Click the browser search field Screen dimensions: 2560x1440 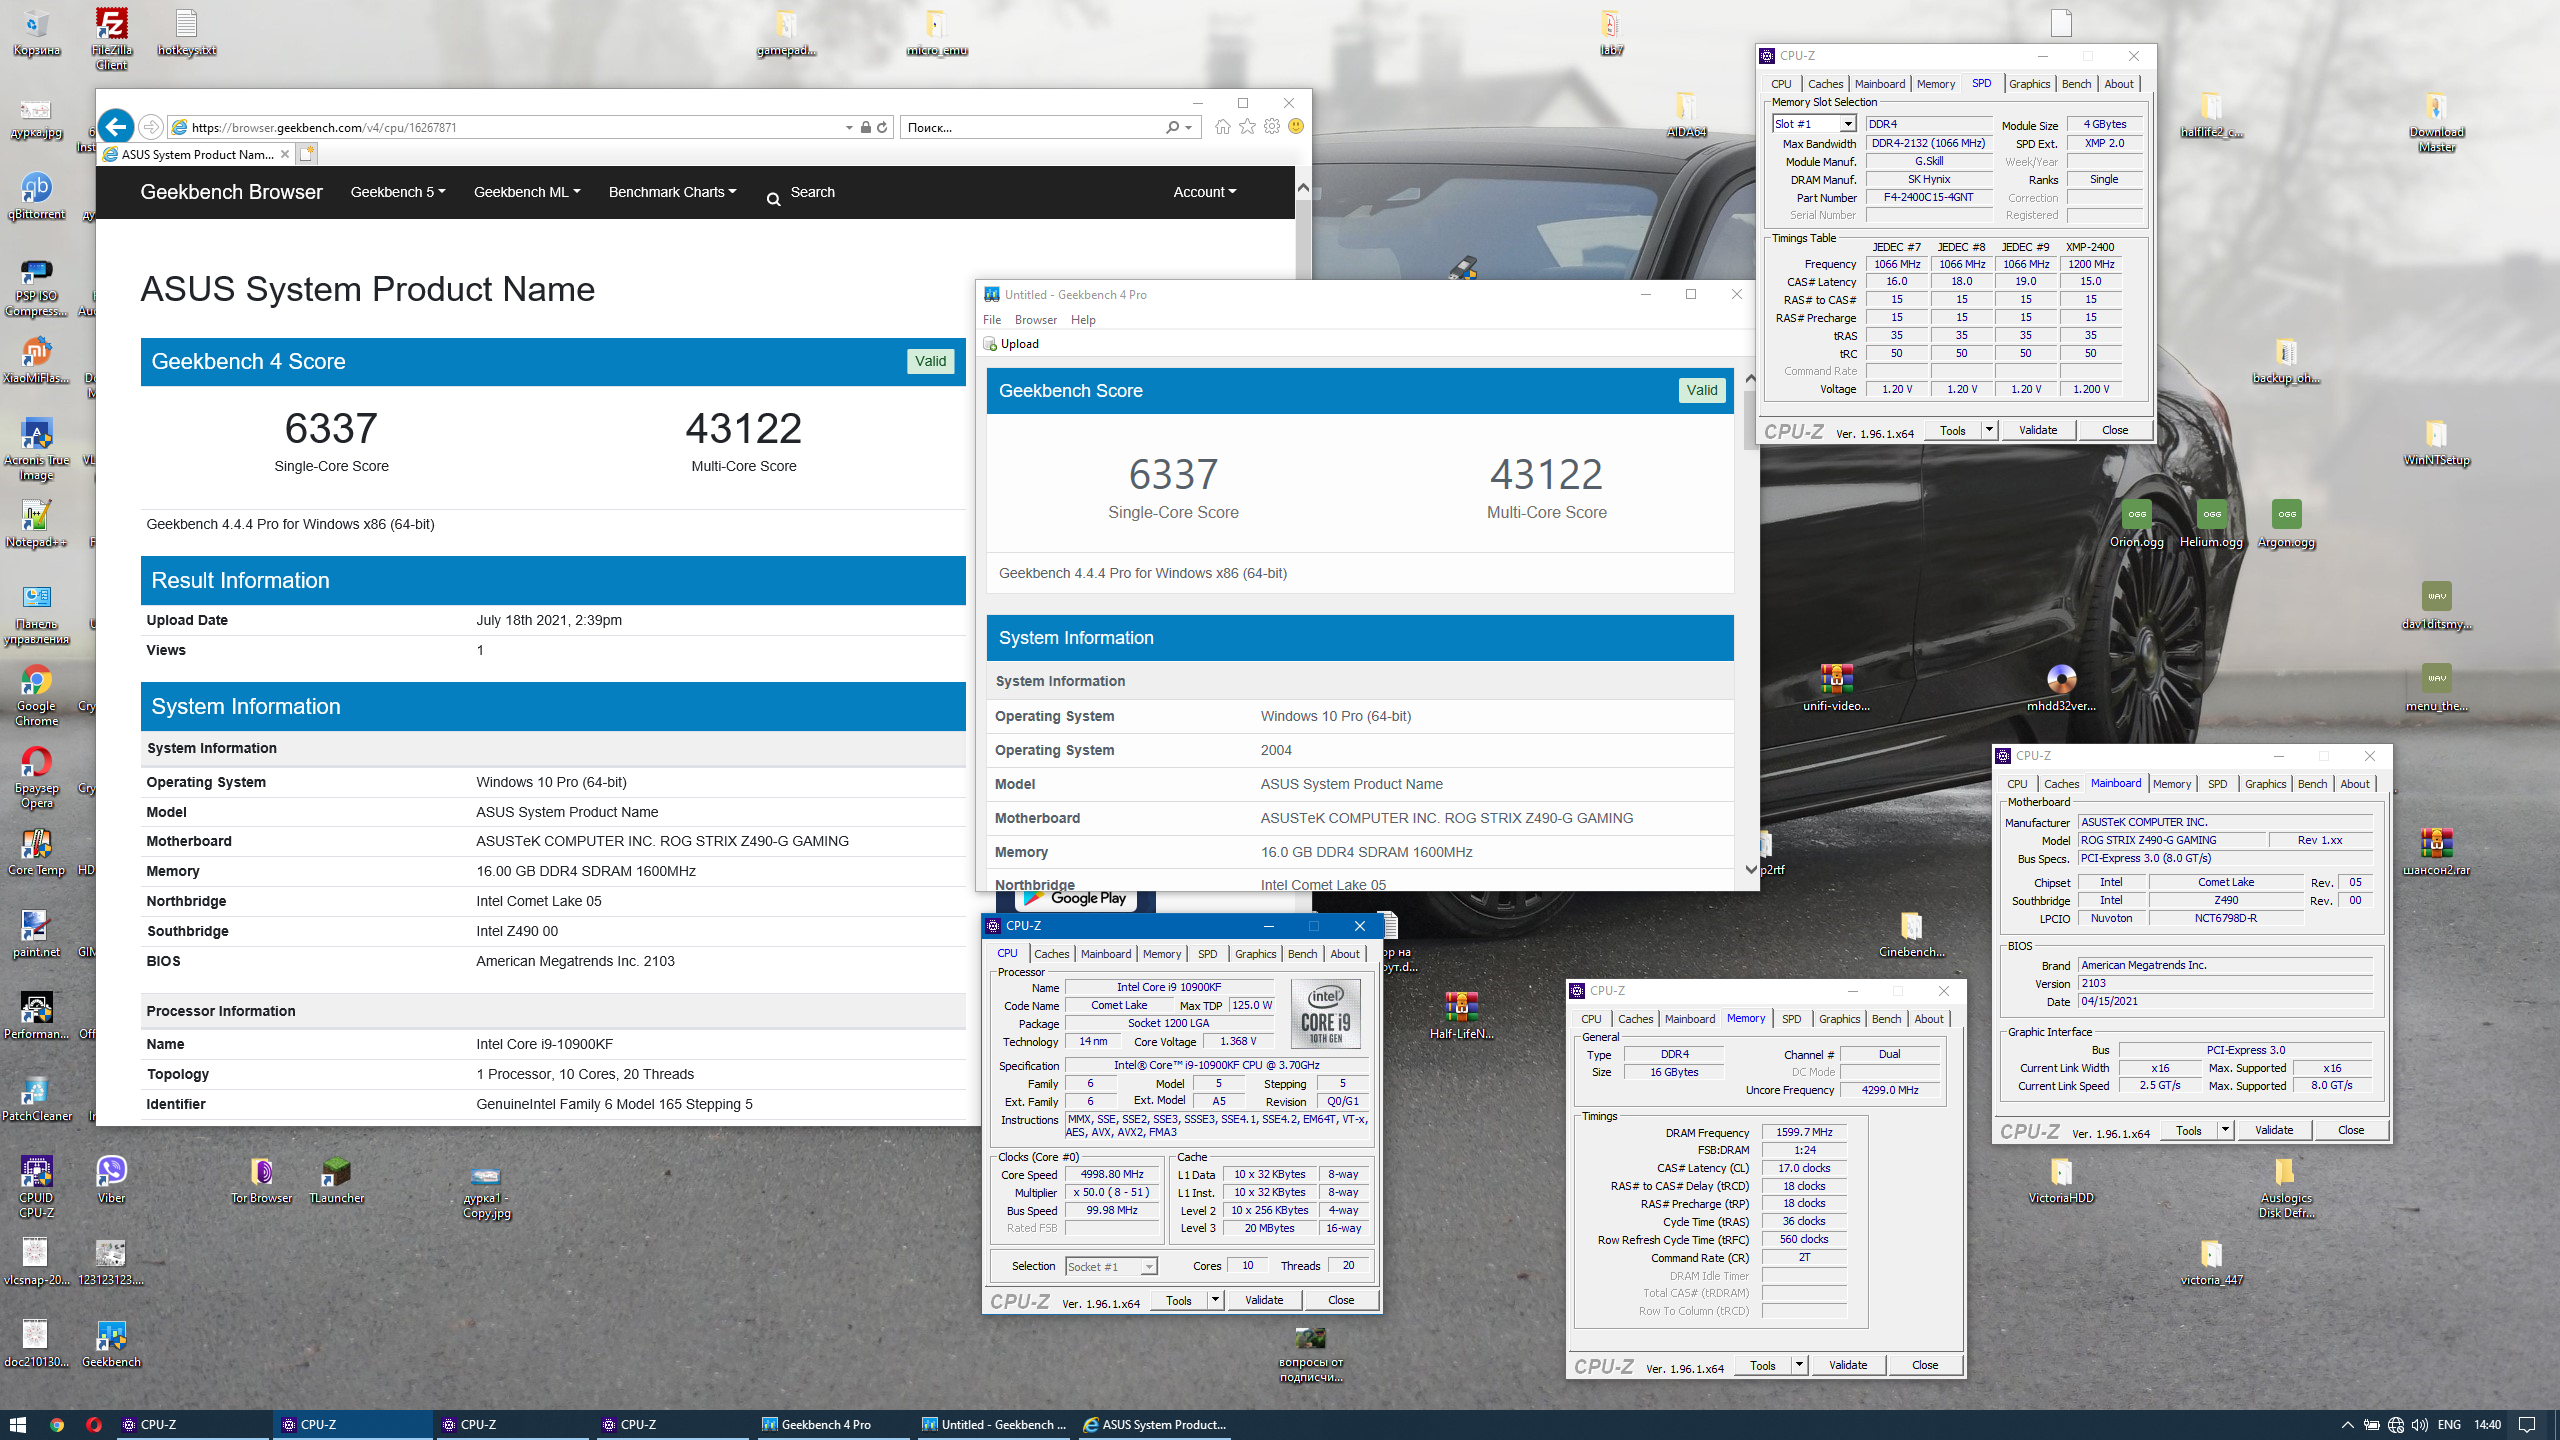pos(1033,127)
